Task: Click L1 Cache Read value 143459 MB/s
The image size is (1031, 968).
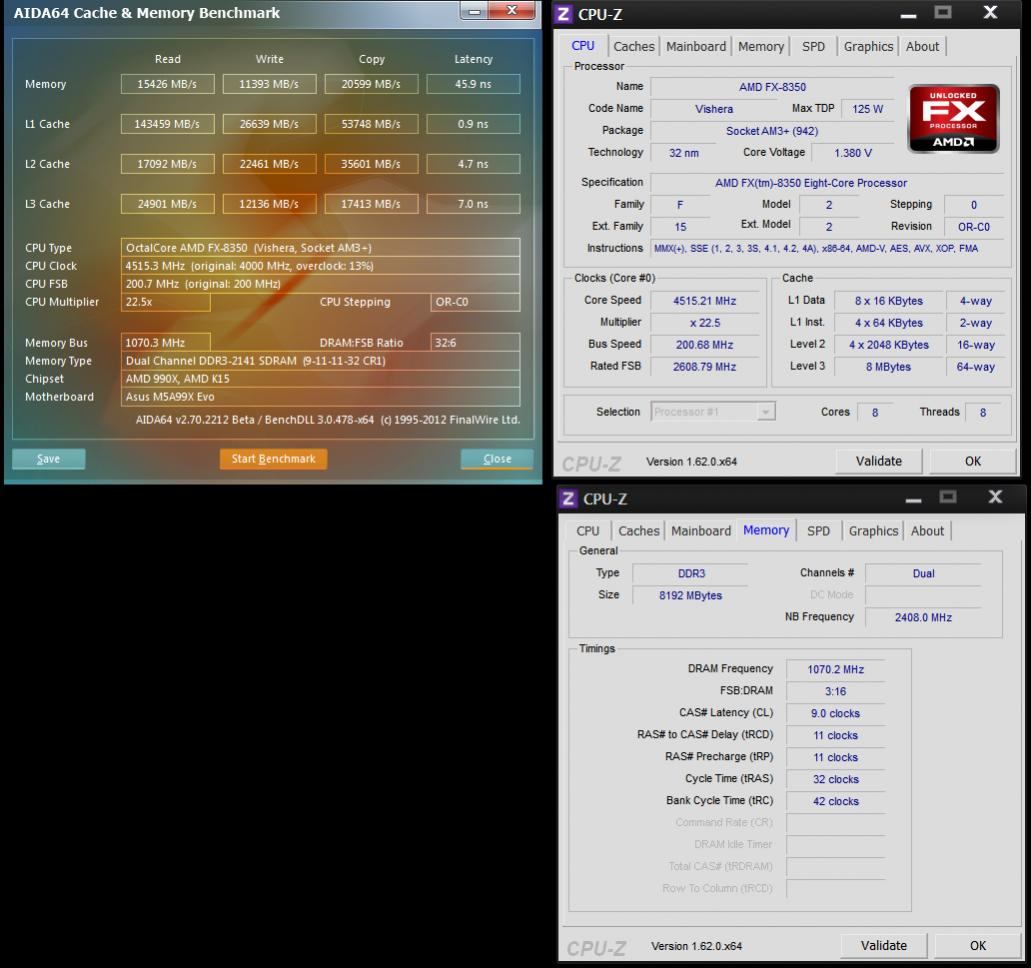Action: [168, 124]
